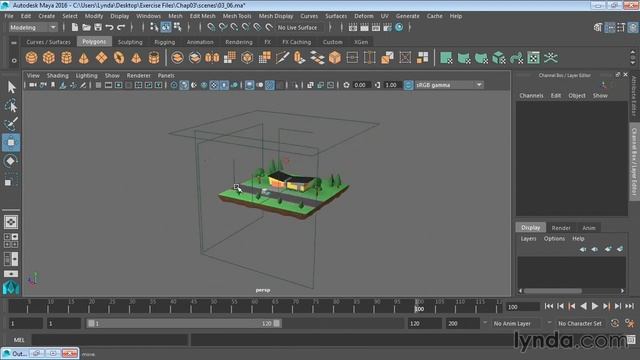The height and width of the screenshot is (360, 640).
Task: Create a new scene file
Action: tap(75, 27)
